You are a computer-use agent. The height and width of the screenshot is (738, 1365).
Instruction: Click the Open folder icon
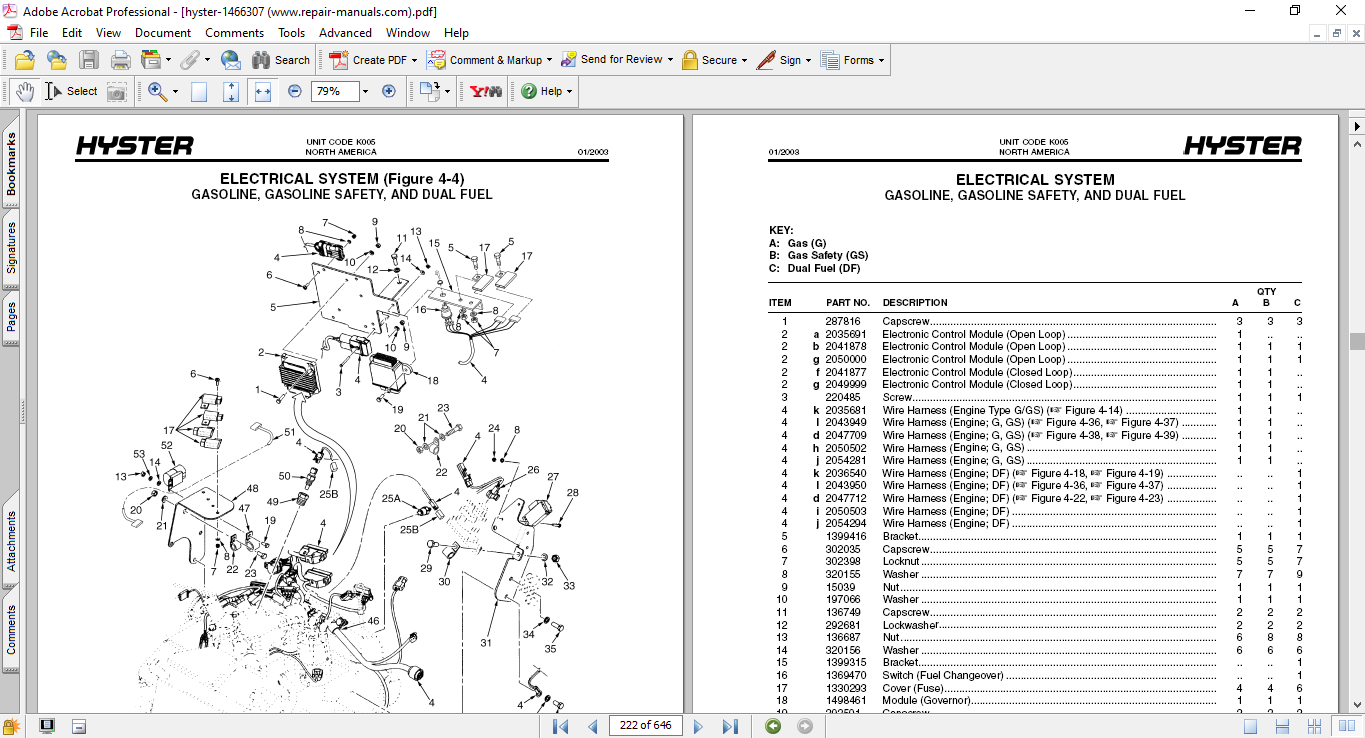(25, 60)
